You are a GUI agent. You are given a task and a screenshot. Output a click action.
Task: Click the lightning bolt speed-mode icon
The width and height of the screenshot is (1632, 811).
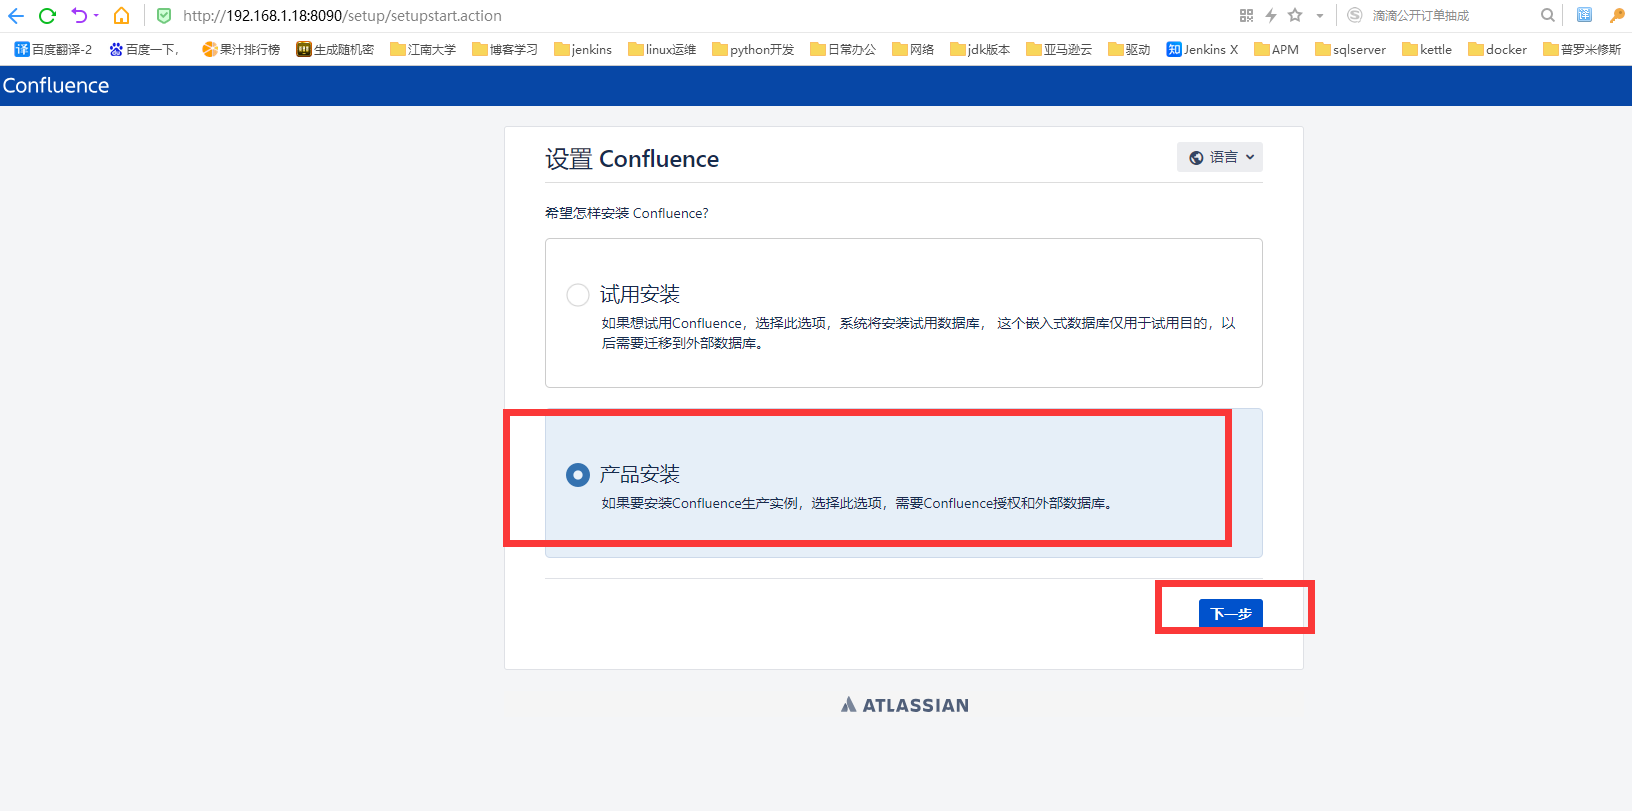coord(1271,15)
